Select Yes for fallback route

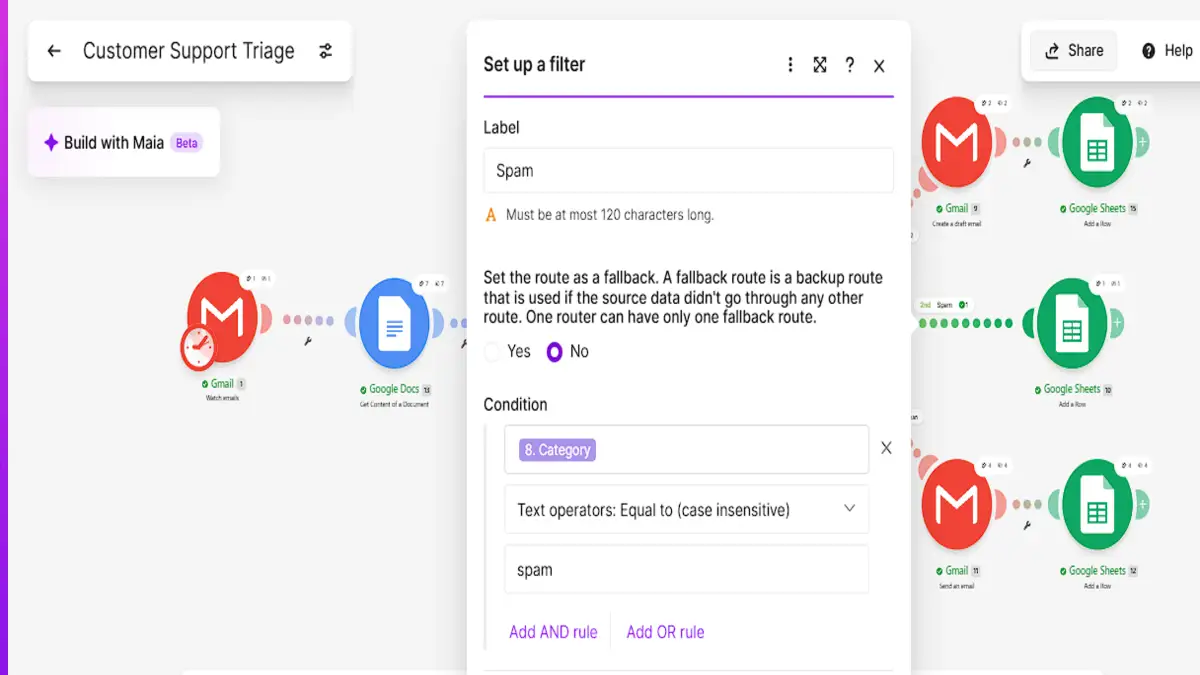tap(493, 352)
